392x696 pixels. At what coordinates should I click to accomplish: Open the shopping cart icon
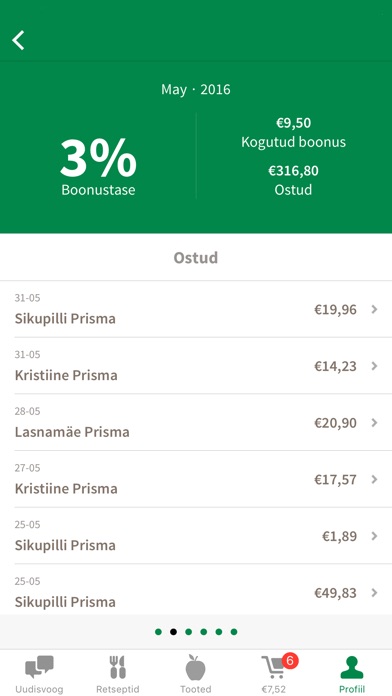tap(273, 668)
